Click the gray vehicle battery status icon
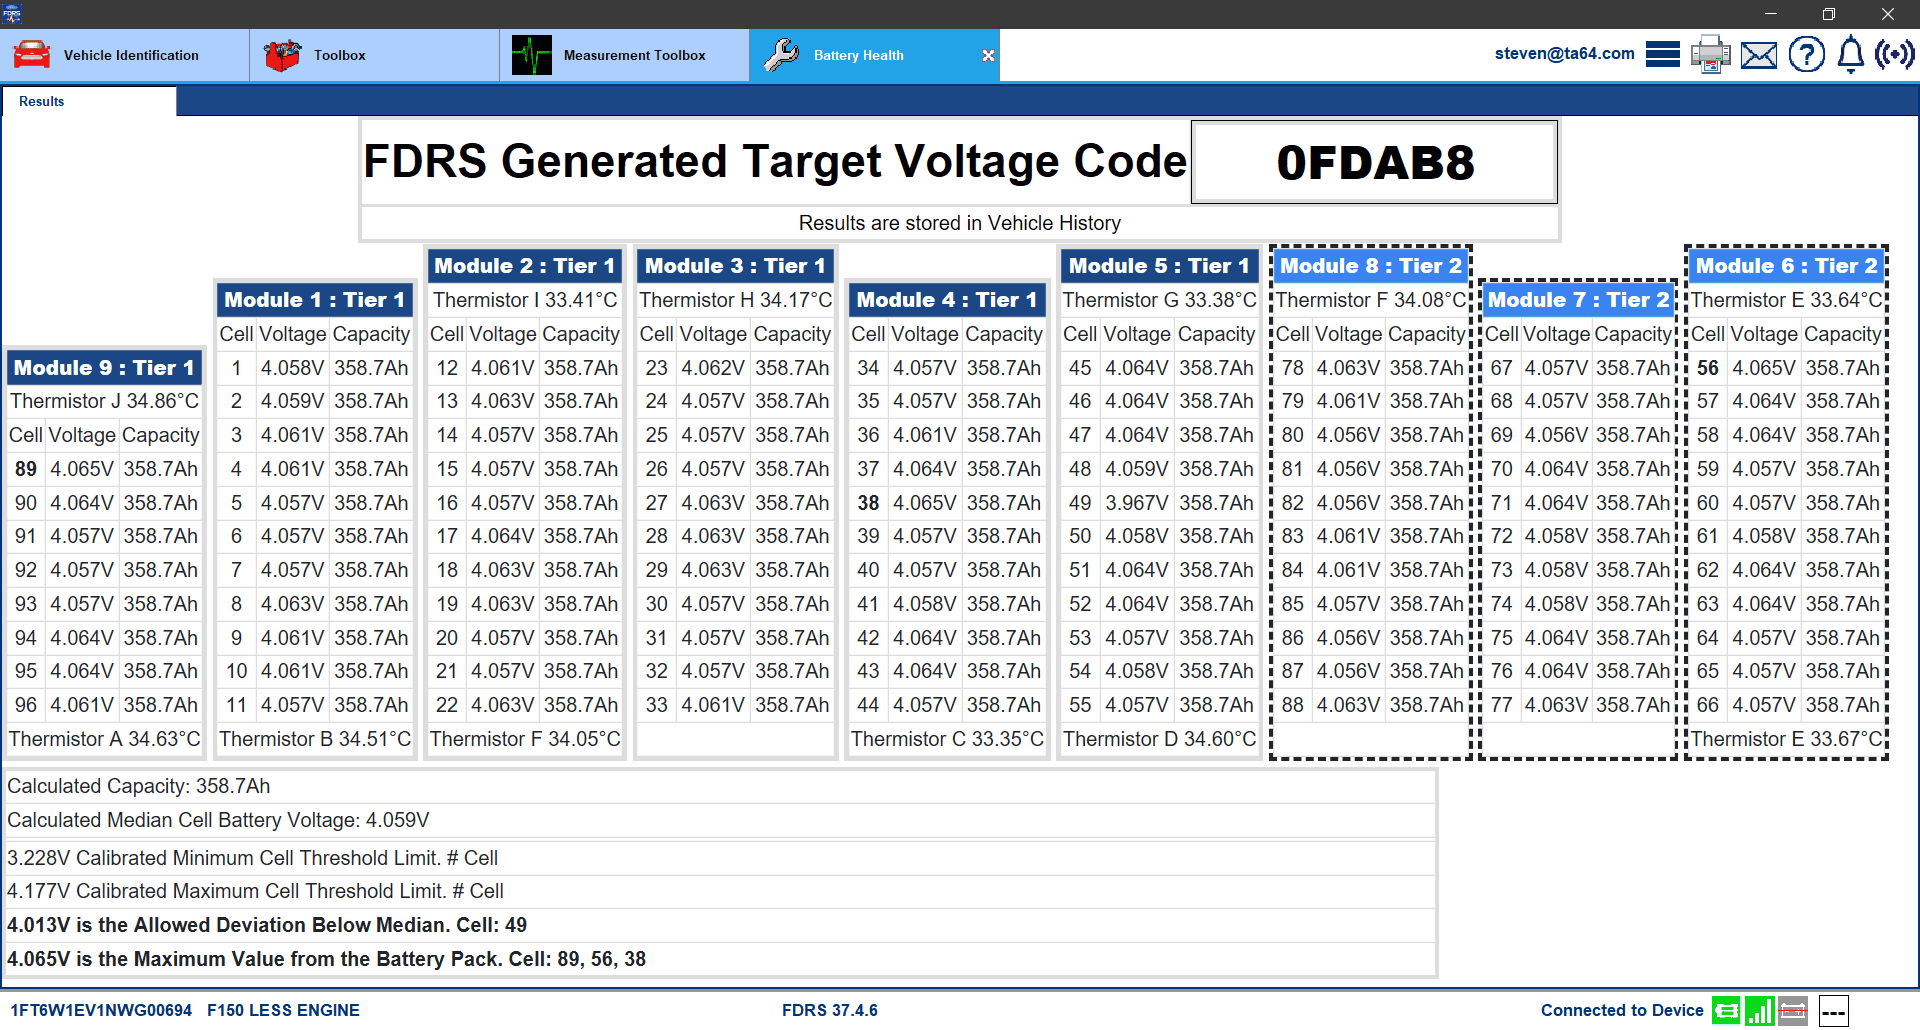 click(x=1793, y=1011)
